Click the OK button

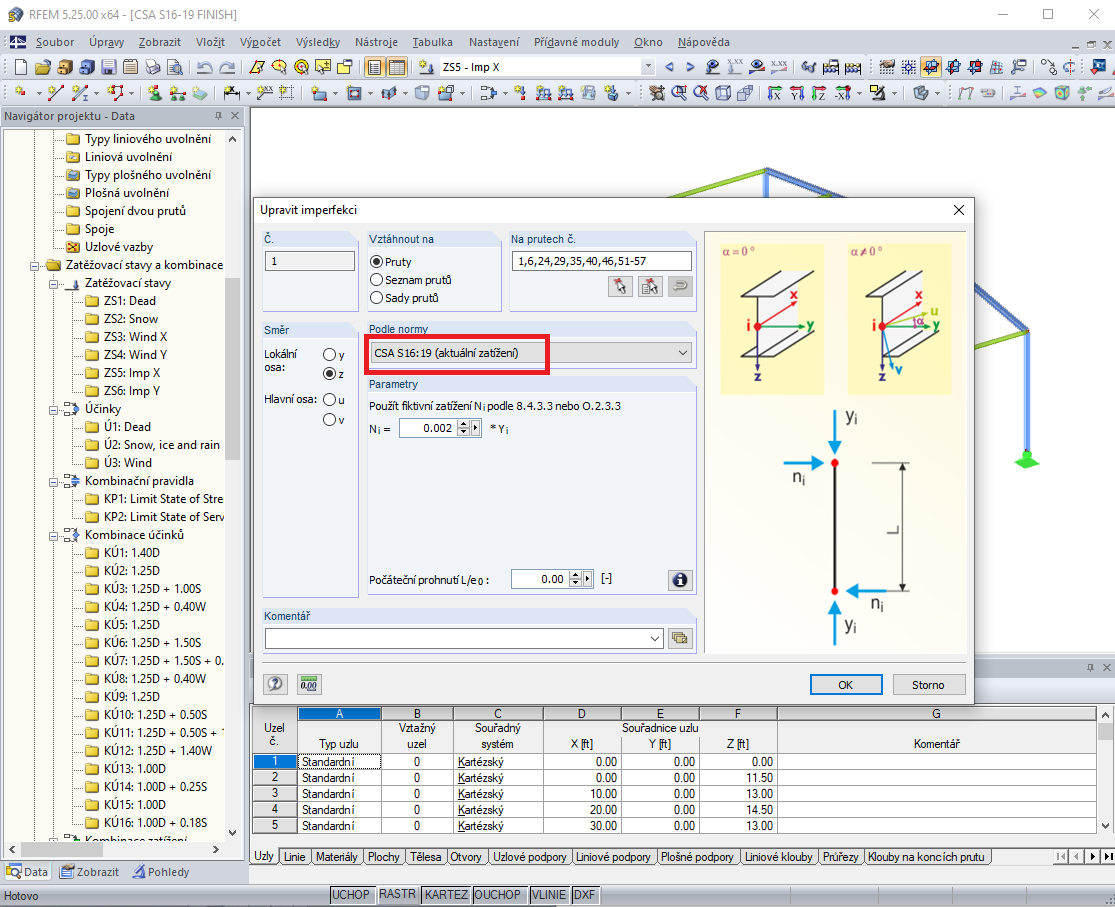tap(845, 684)
